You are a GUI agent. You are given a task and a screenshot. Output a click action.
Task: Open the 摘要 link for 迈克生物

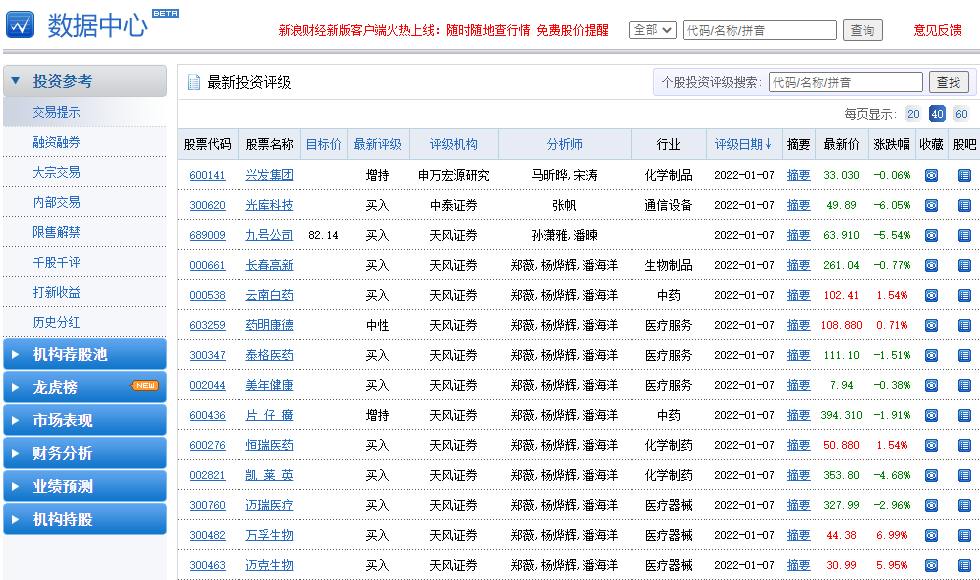click(799, 566)
